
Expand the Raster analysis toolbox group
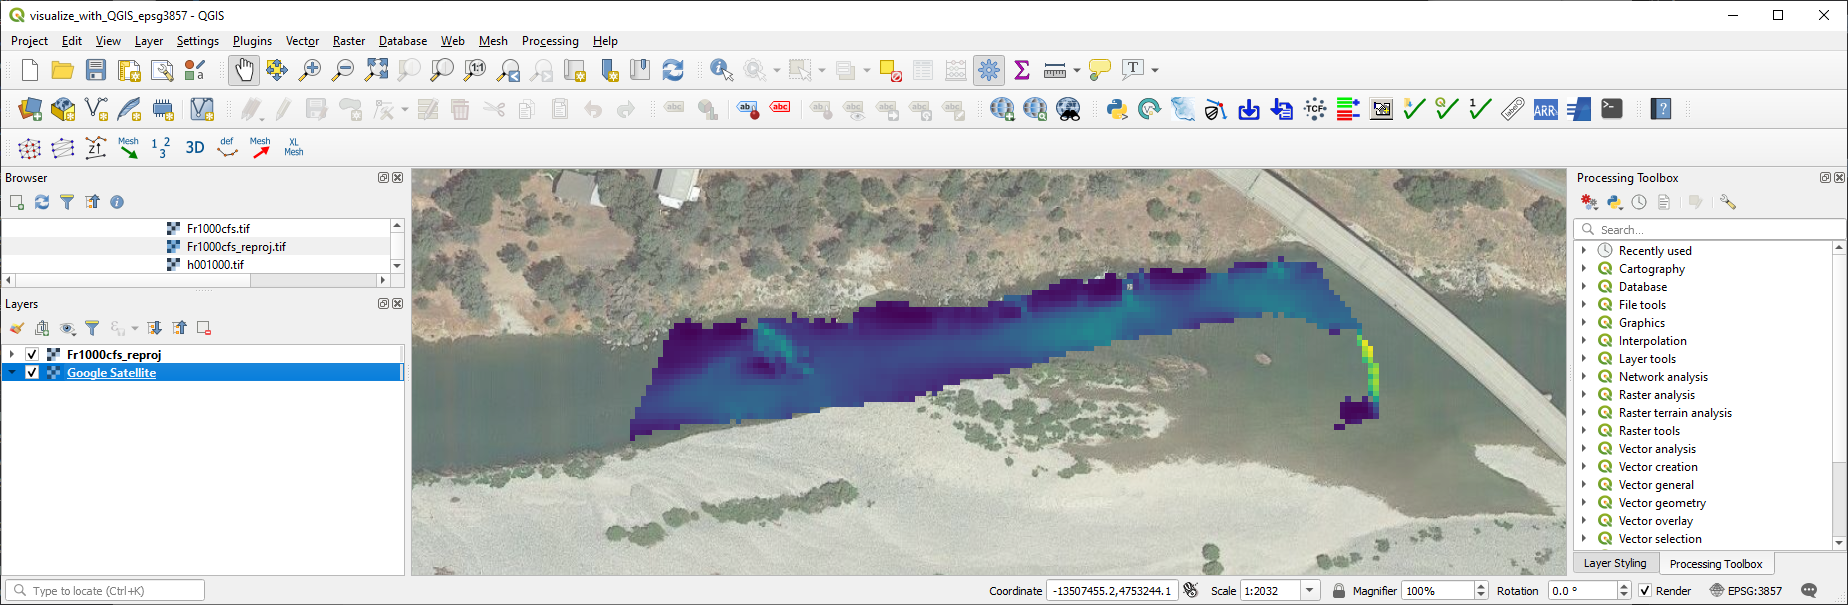pos(1584,395)
